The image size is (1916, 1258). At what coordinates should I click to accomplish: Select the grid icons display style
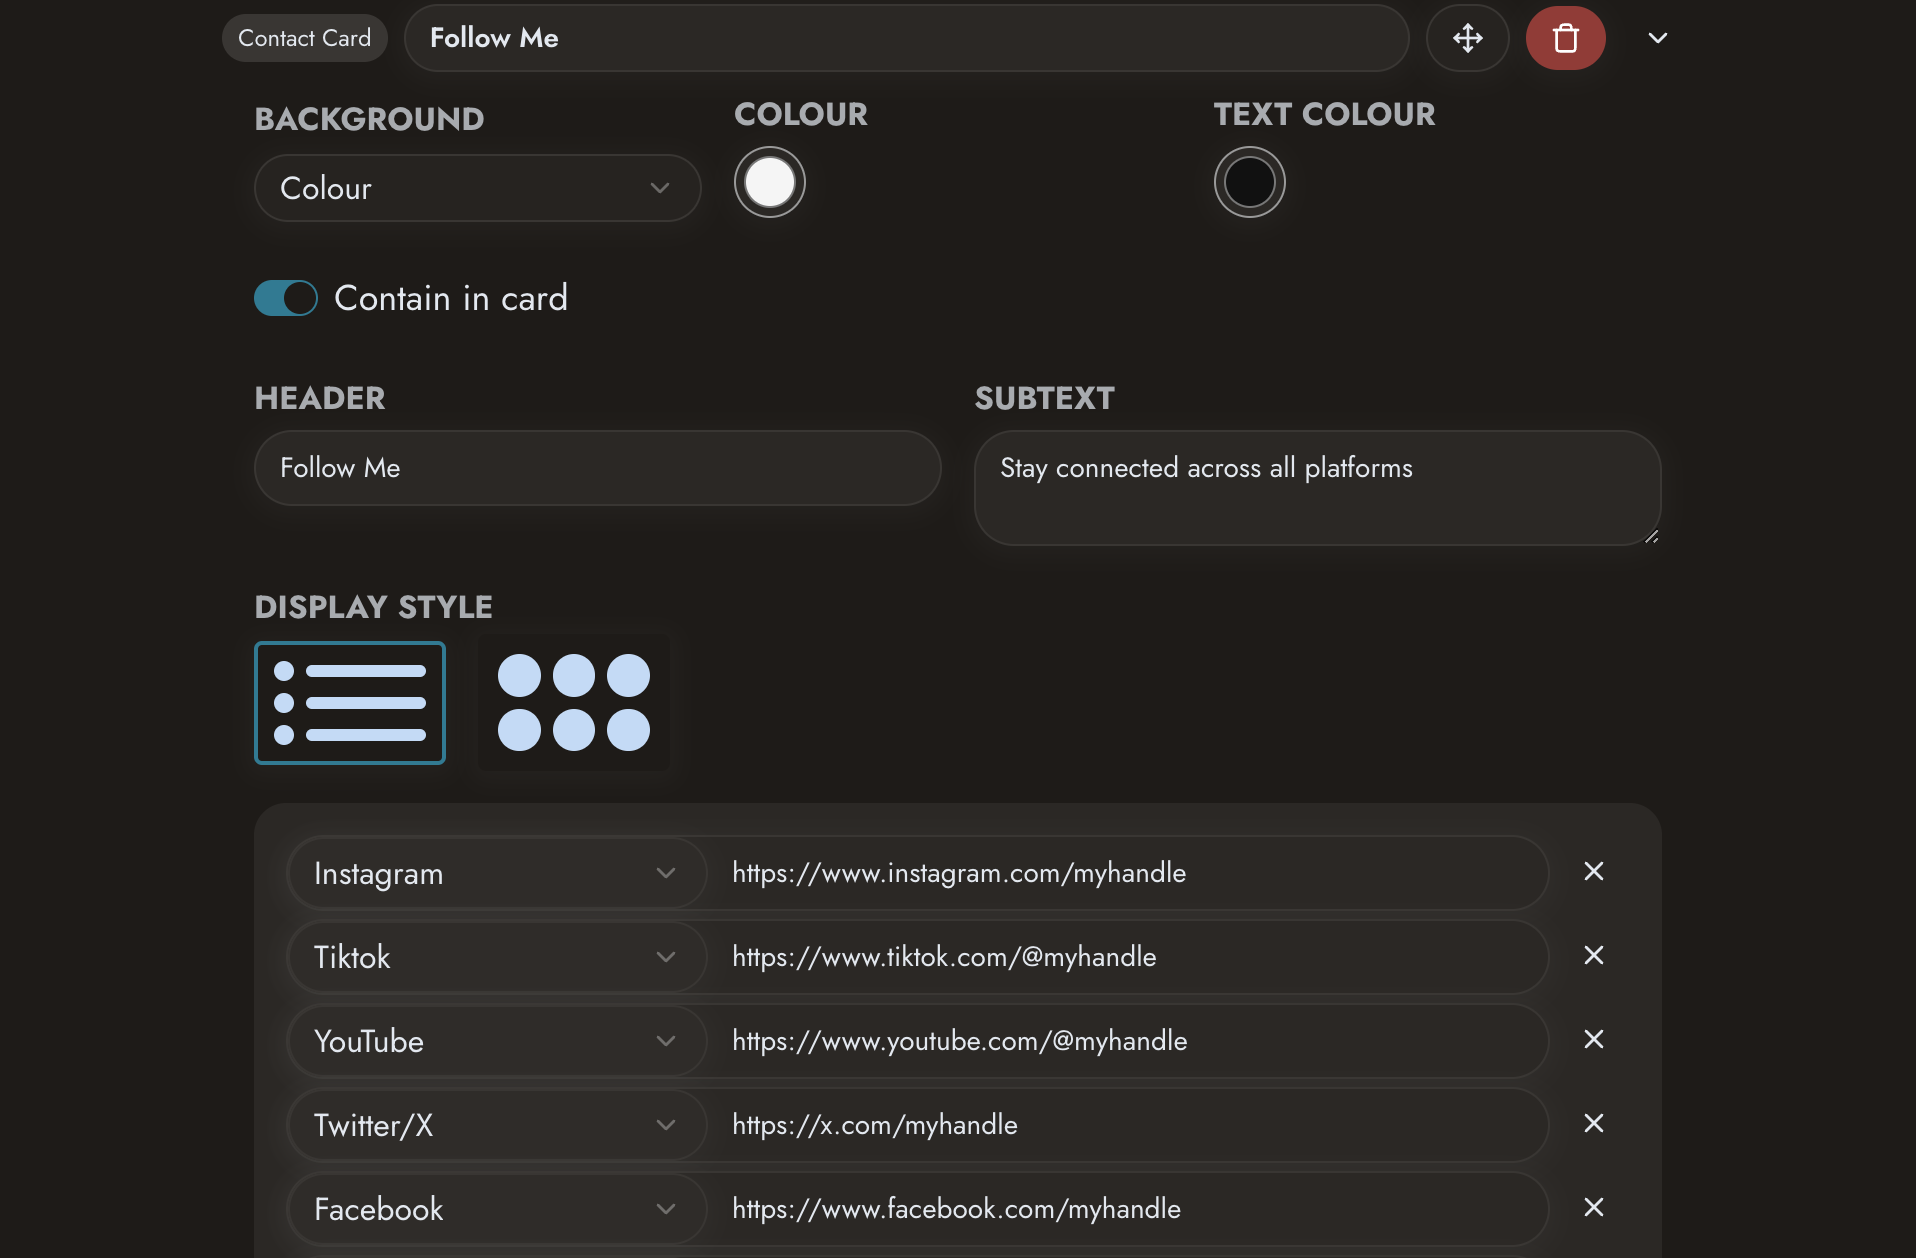point(573,703)
